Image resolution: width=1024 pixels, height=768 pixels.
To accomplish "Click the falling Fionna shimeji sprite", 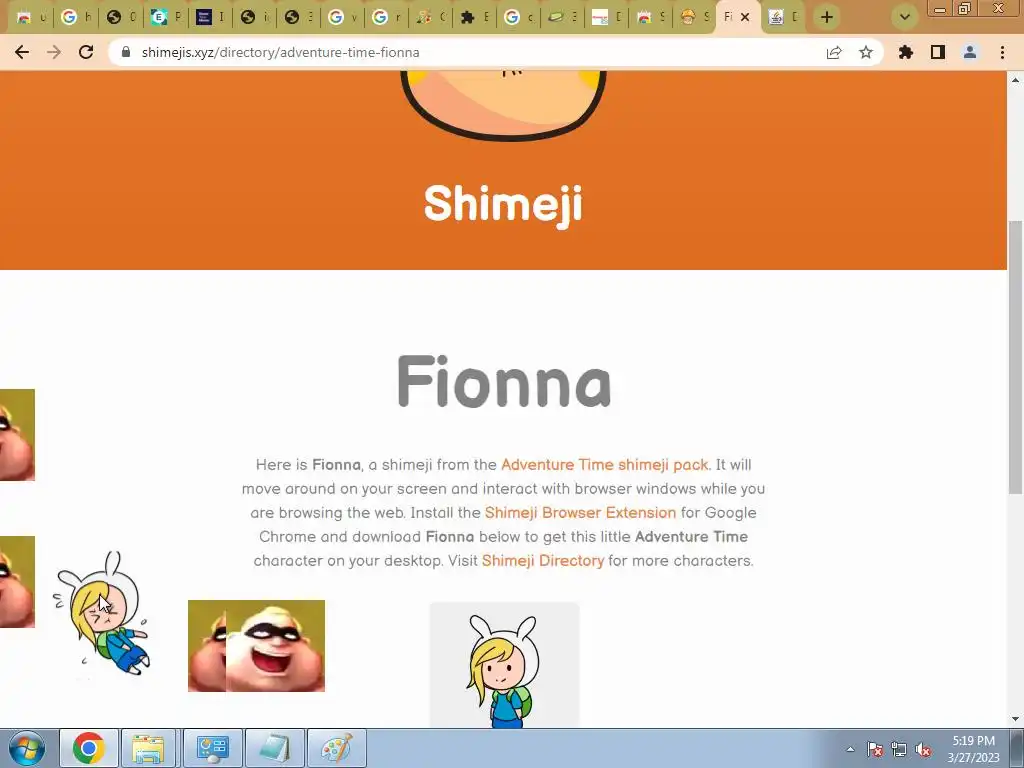I will coord(103,613).
